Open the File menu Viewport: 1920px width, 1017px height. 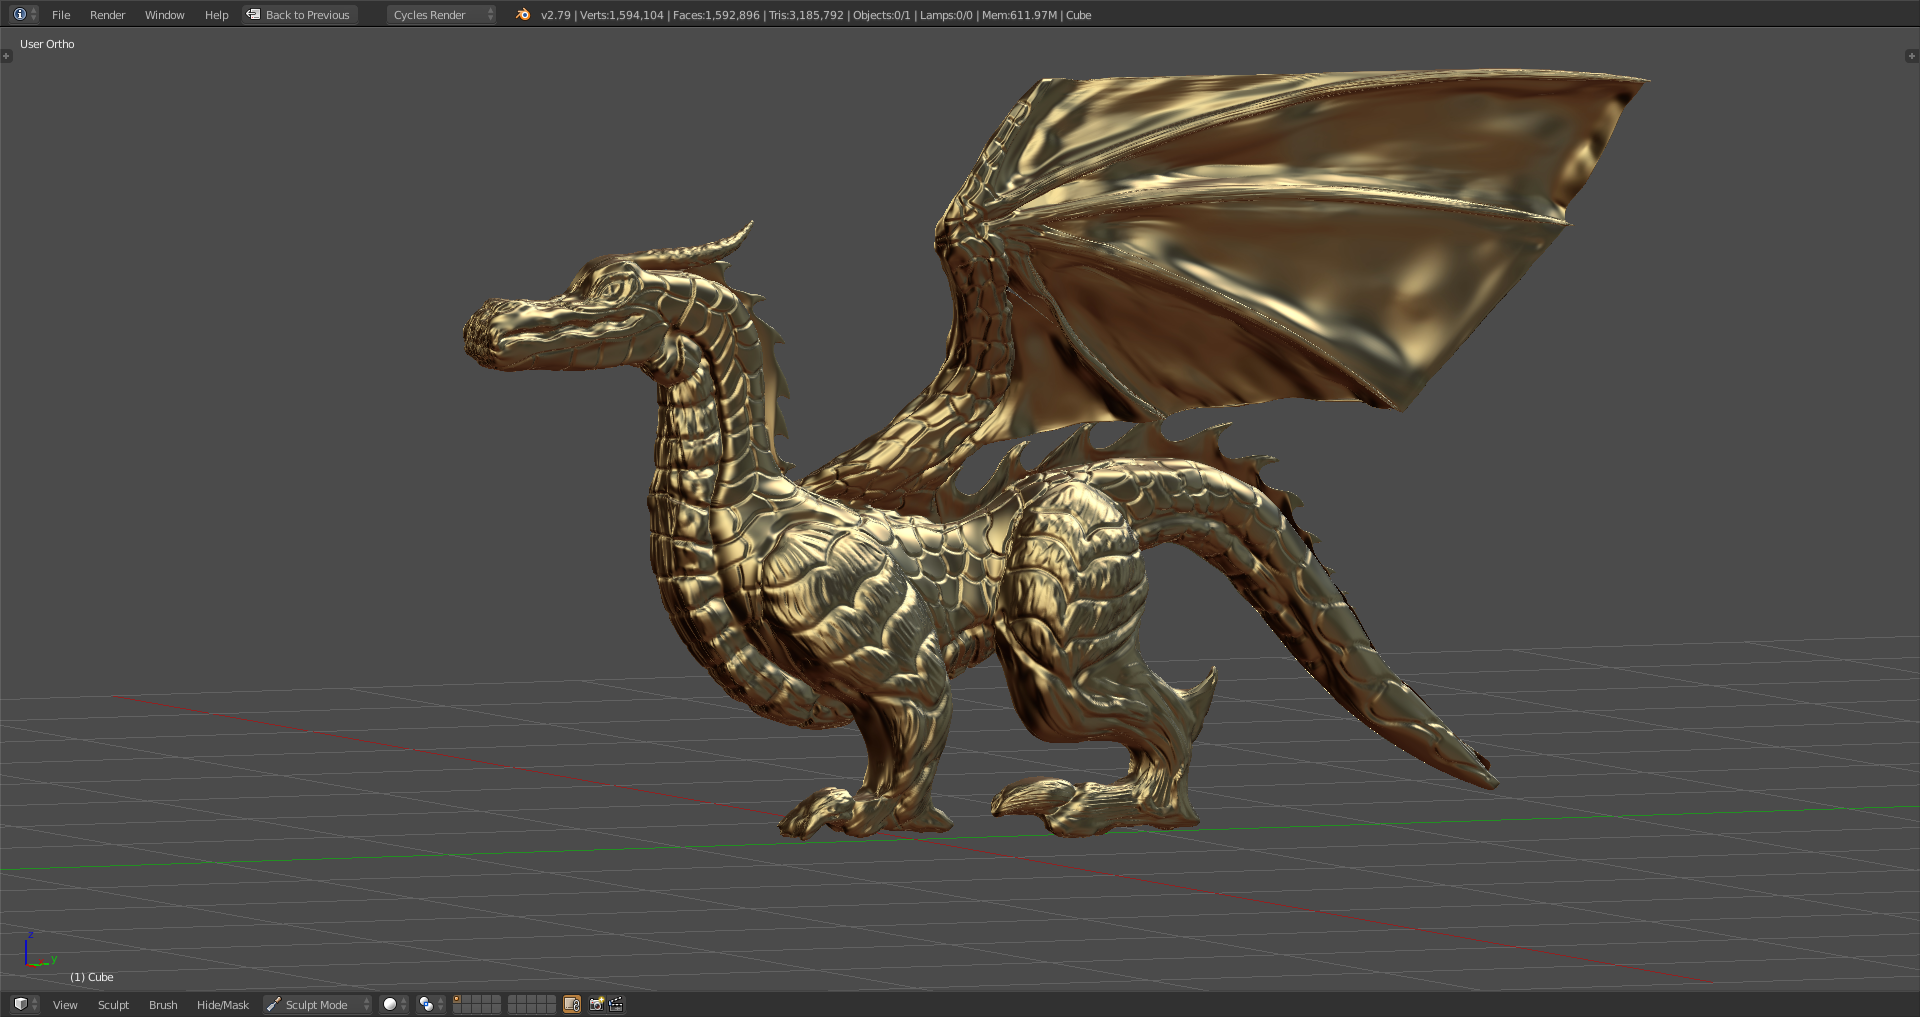(61, 15)
